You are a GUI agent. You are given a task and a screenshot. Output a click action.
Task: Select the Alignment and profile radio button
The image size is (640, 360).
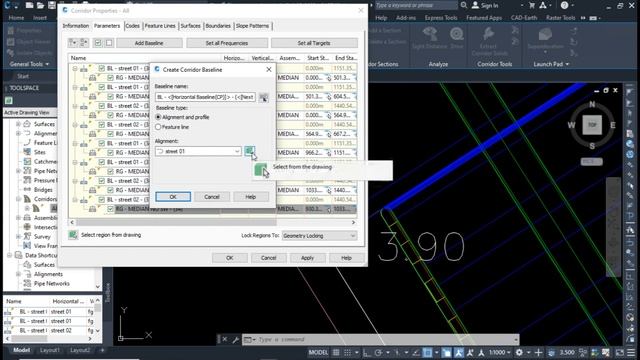point(158,117)
